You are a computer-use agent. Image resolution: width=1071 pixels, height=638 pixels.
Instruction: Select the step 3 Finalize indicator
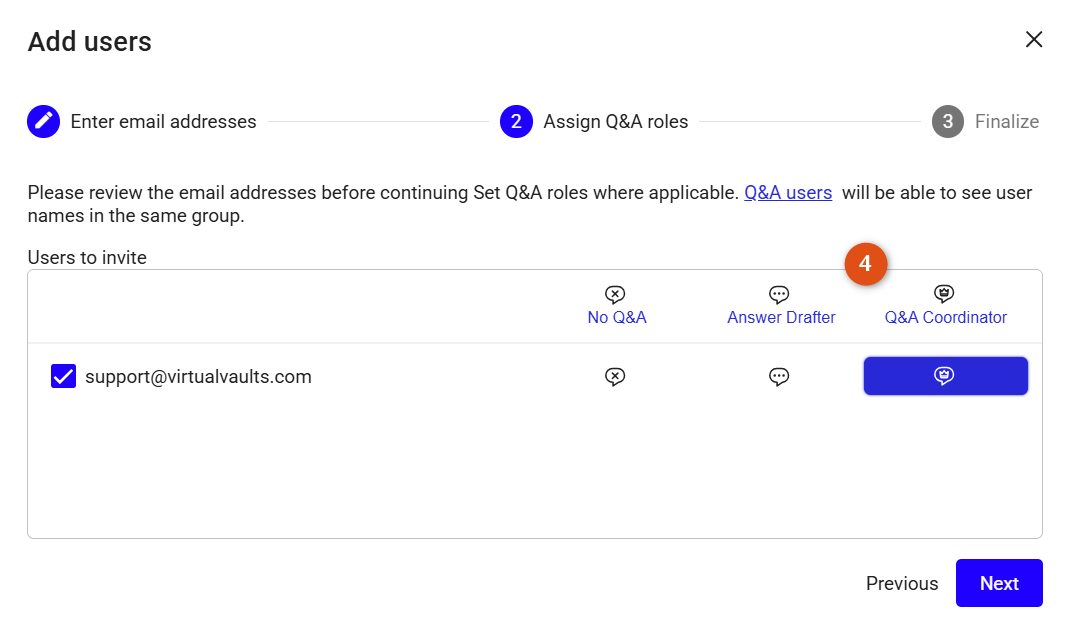[x=947, y=122]
